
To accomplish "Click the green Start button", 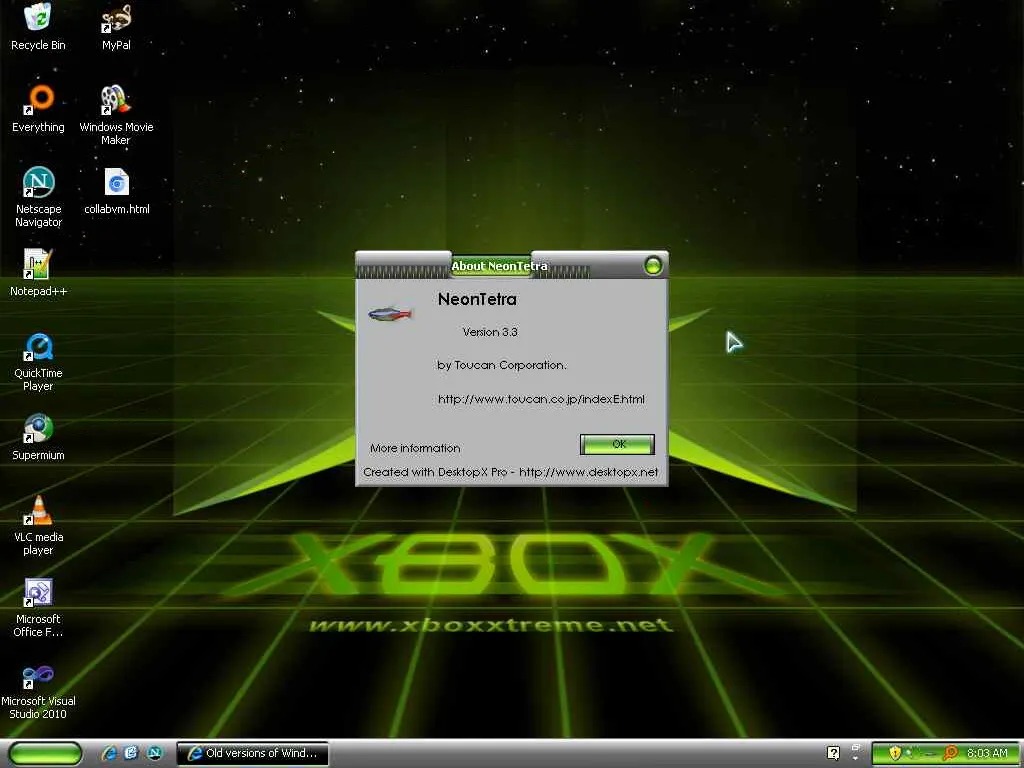I will pos(46,753).
